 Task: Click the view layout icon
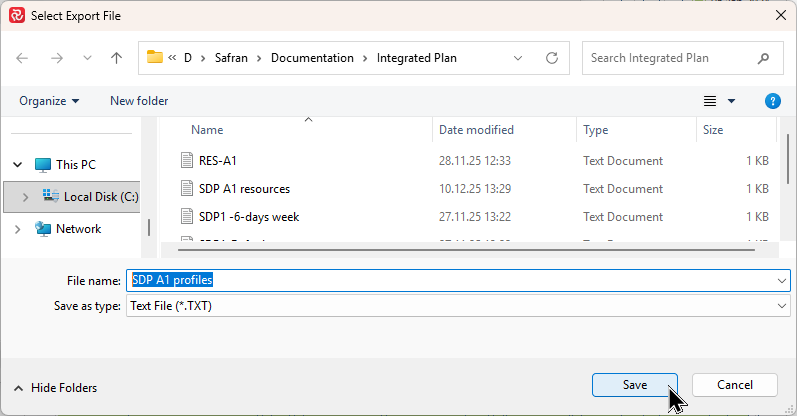pyautogui.click(x=710, y=101)
